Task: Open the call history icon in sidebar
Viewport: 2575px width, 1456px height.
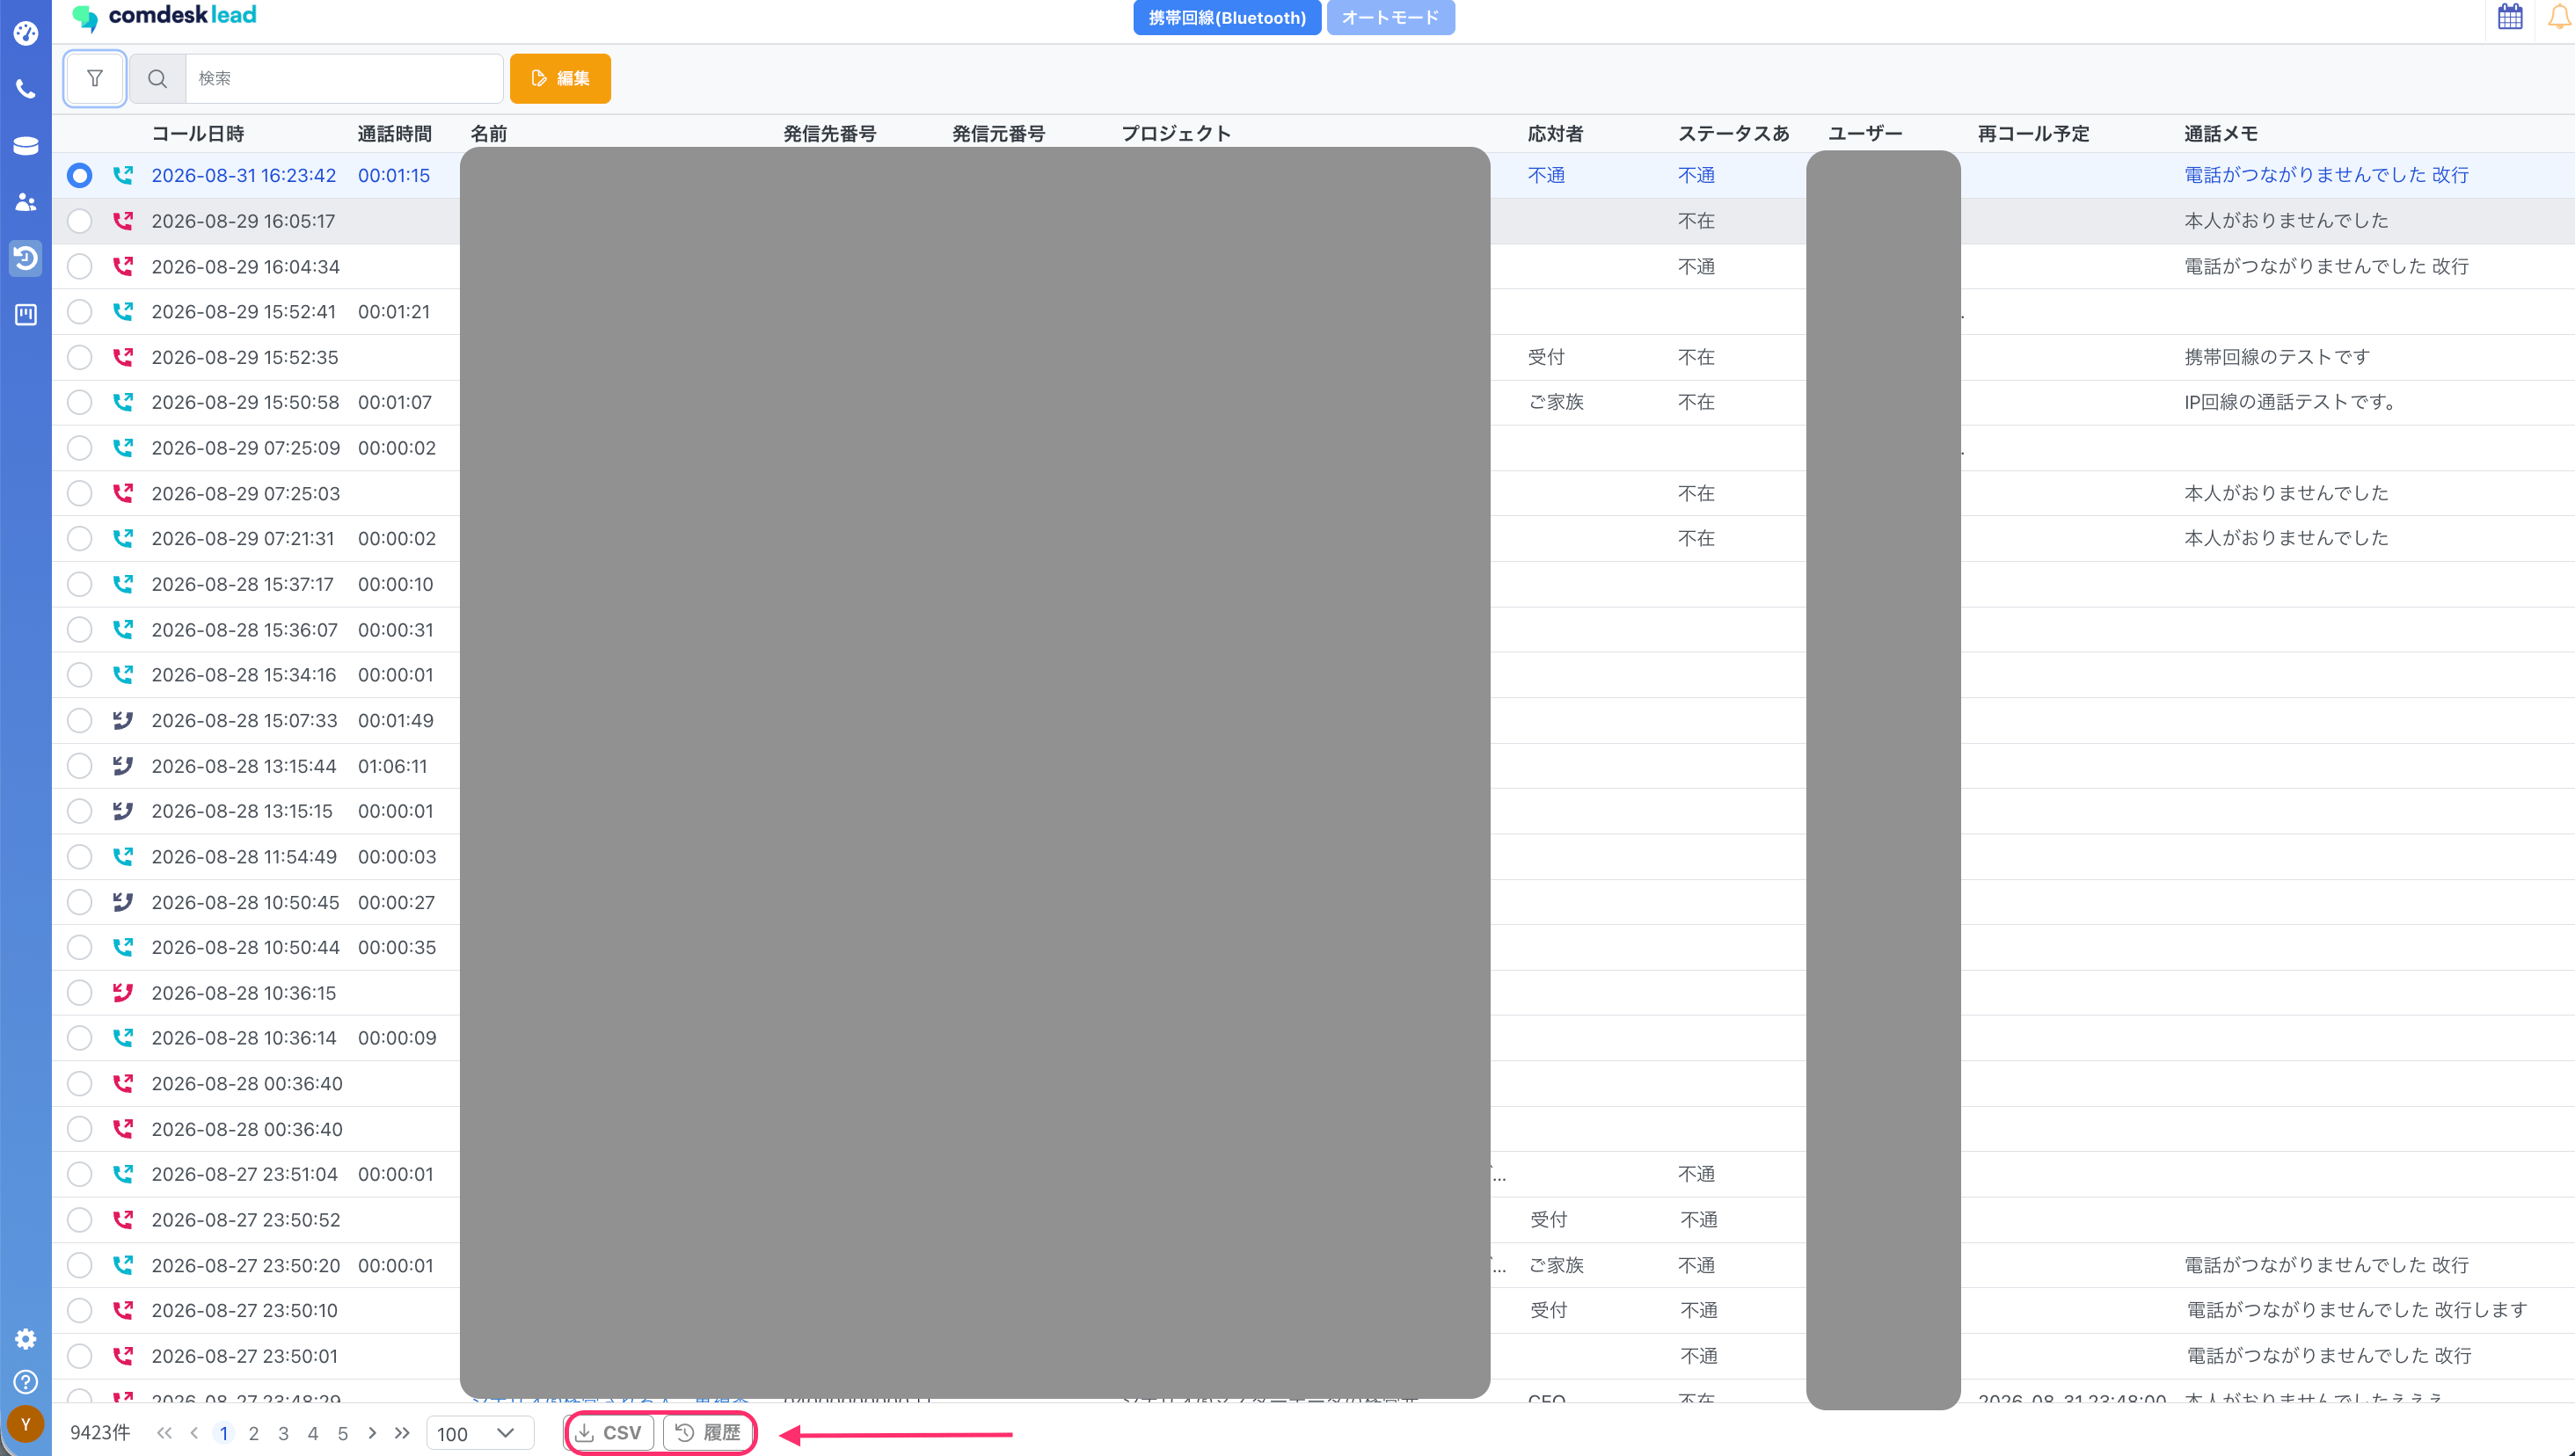Action: tap(26, 258)
